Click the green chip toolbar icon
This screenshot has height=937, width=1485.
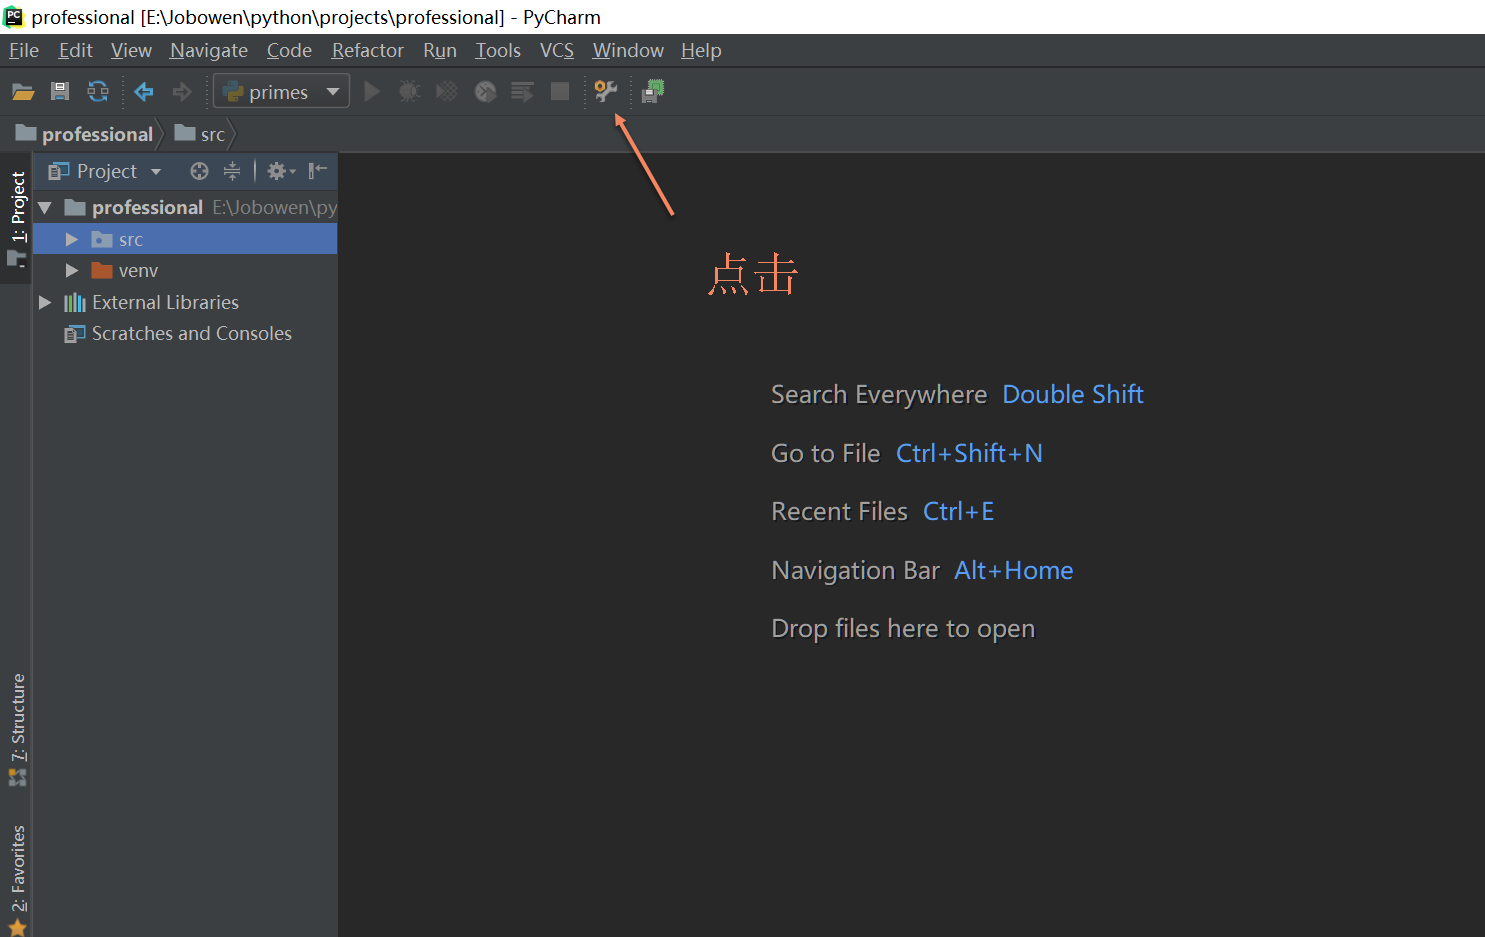(653, 92)
